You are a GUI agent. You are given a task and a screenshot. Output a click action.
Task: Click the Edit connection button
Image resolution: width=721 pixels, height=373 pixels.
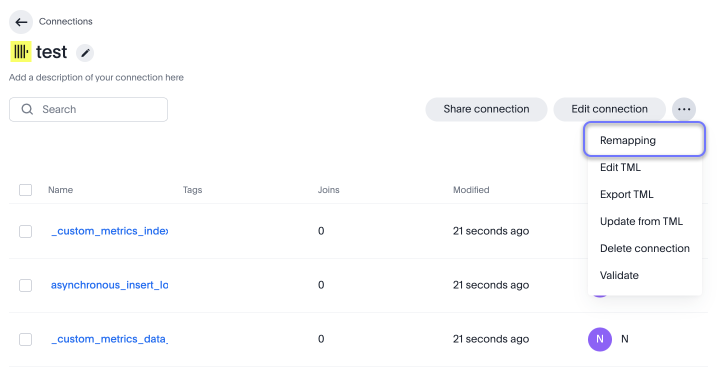609,109
